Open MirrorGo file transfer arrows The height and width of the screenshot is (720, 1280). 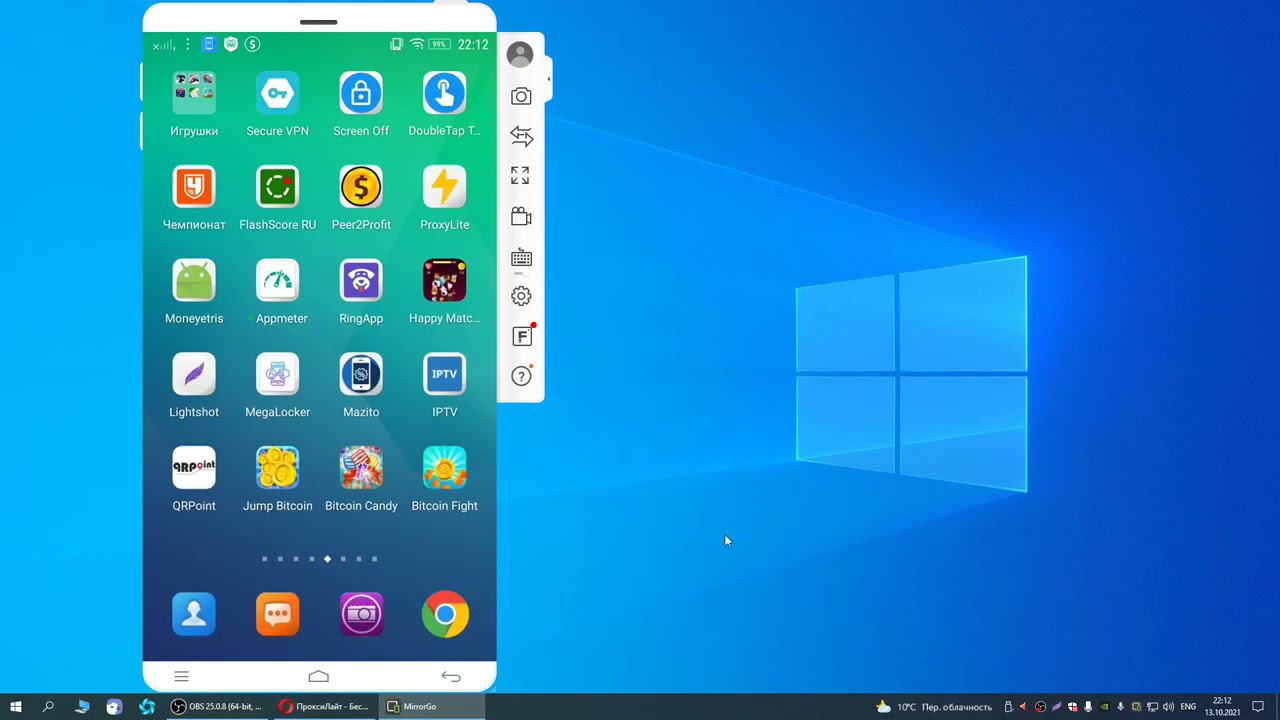[521, 135]
